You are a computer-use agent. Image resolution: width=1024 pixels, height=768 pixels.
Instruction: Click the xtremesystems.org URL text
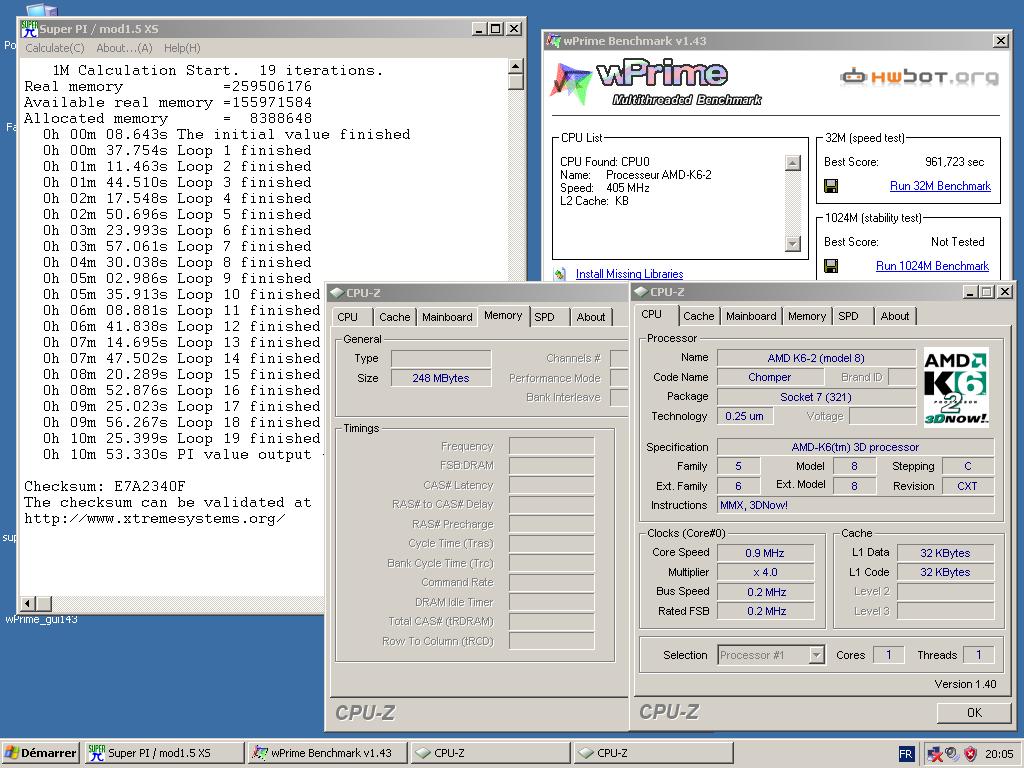[154, 519]
